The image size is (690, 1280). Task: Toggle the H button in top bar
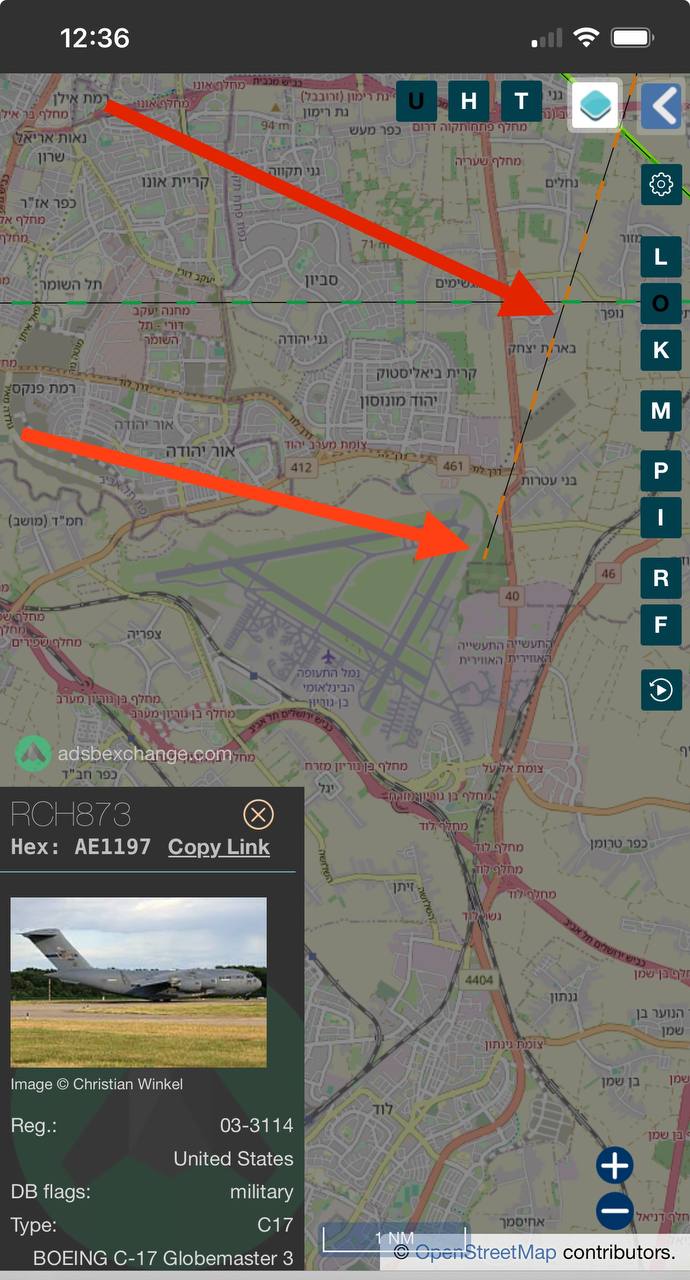tap(468, 101)
